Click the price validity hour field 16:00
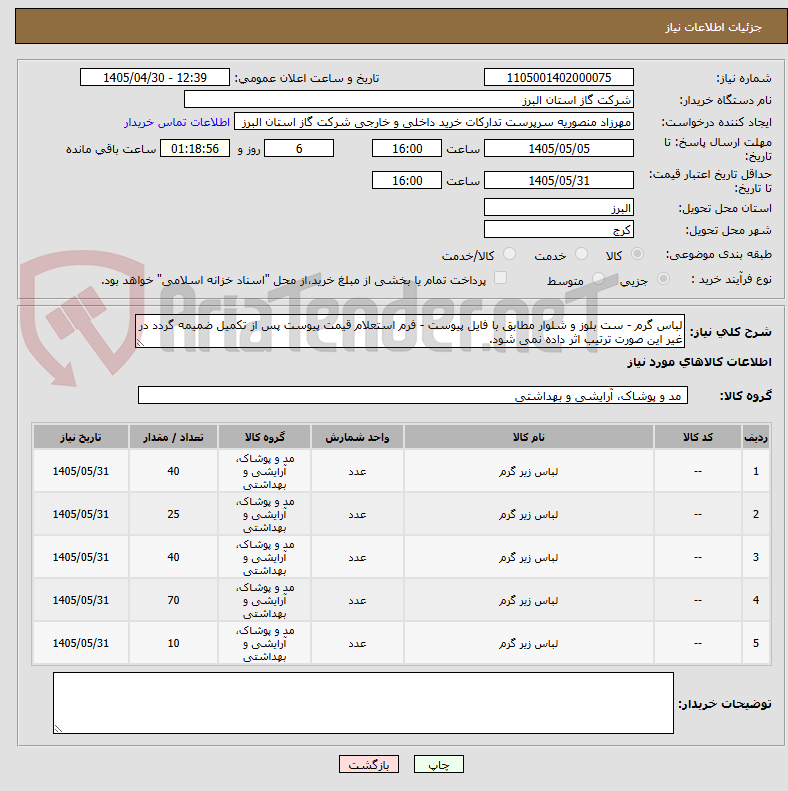788x791 pixels. 407,180
